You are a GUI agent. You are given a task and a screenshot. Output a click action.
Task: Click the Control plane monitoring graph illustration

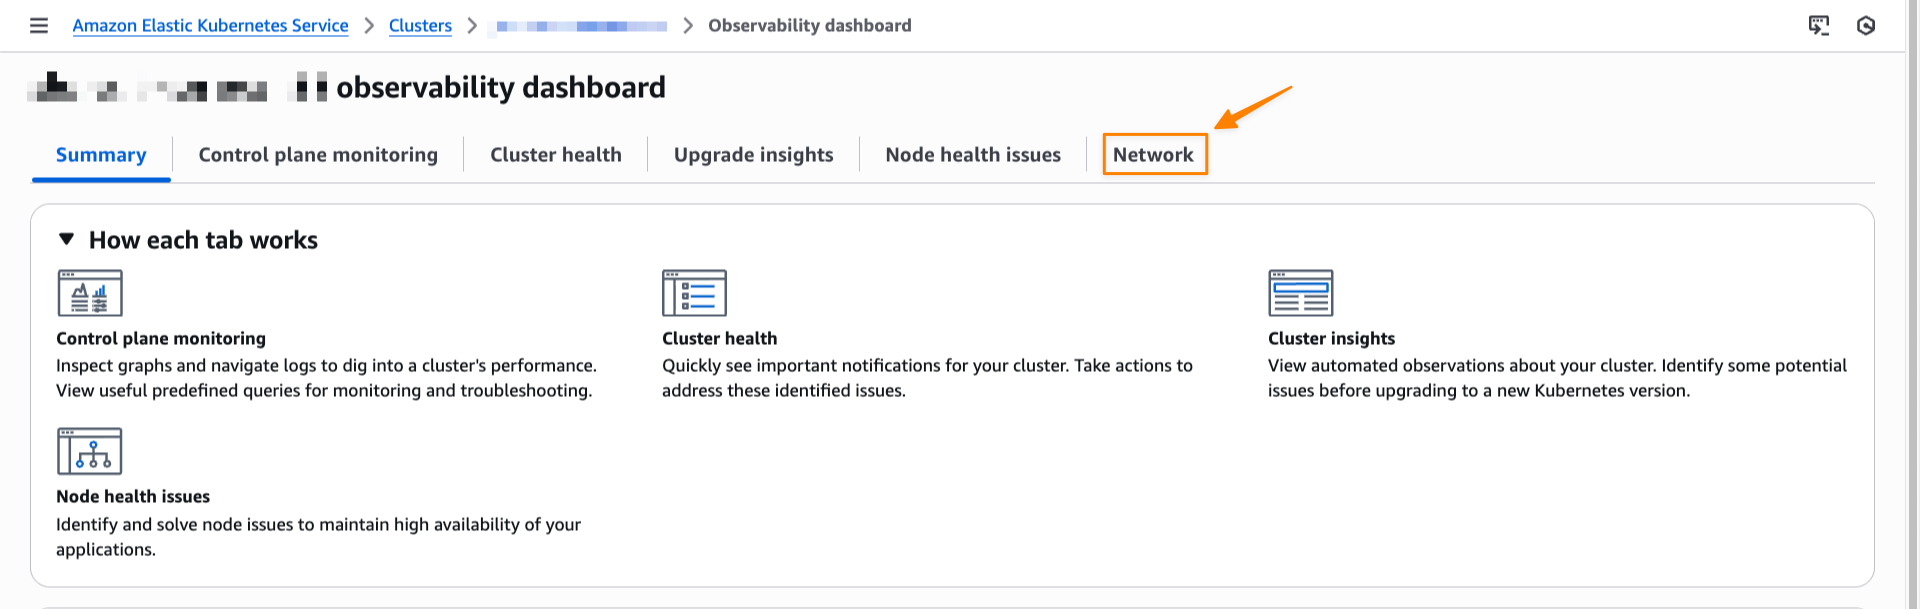click(x=90, y=293)
